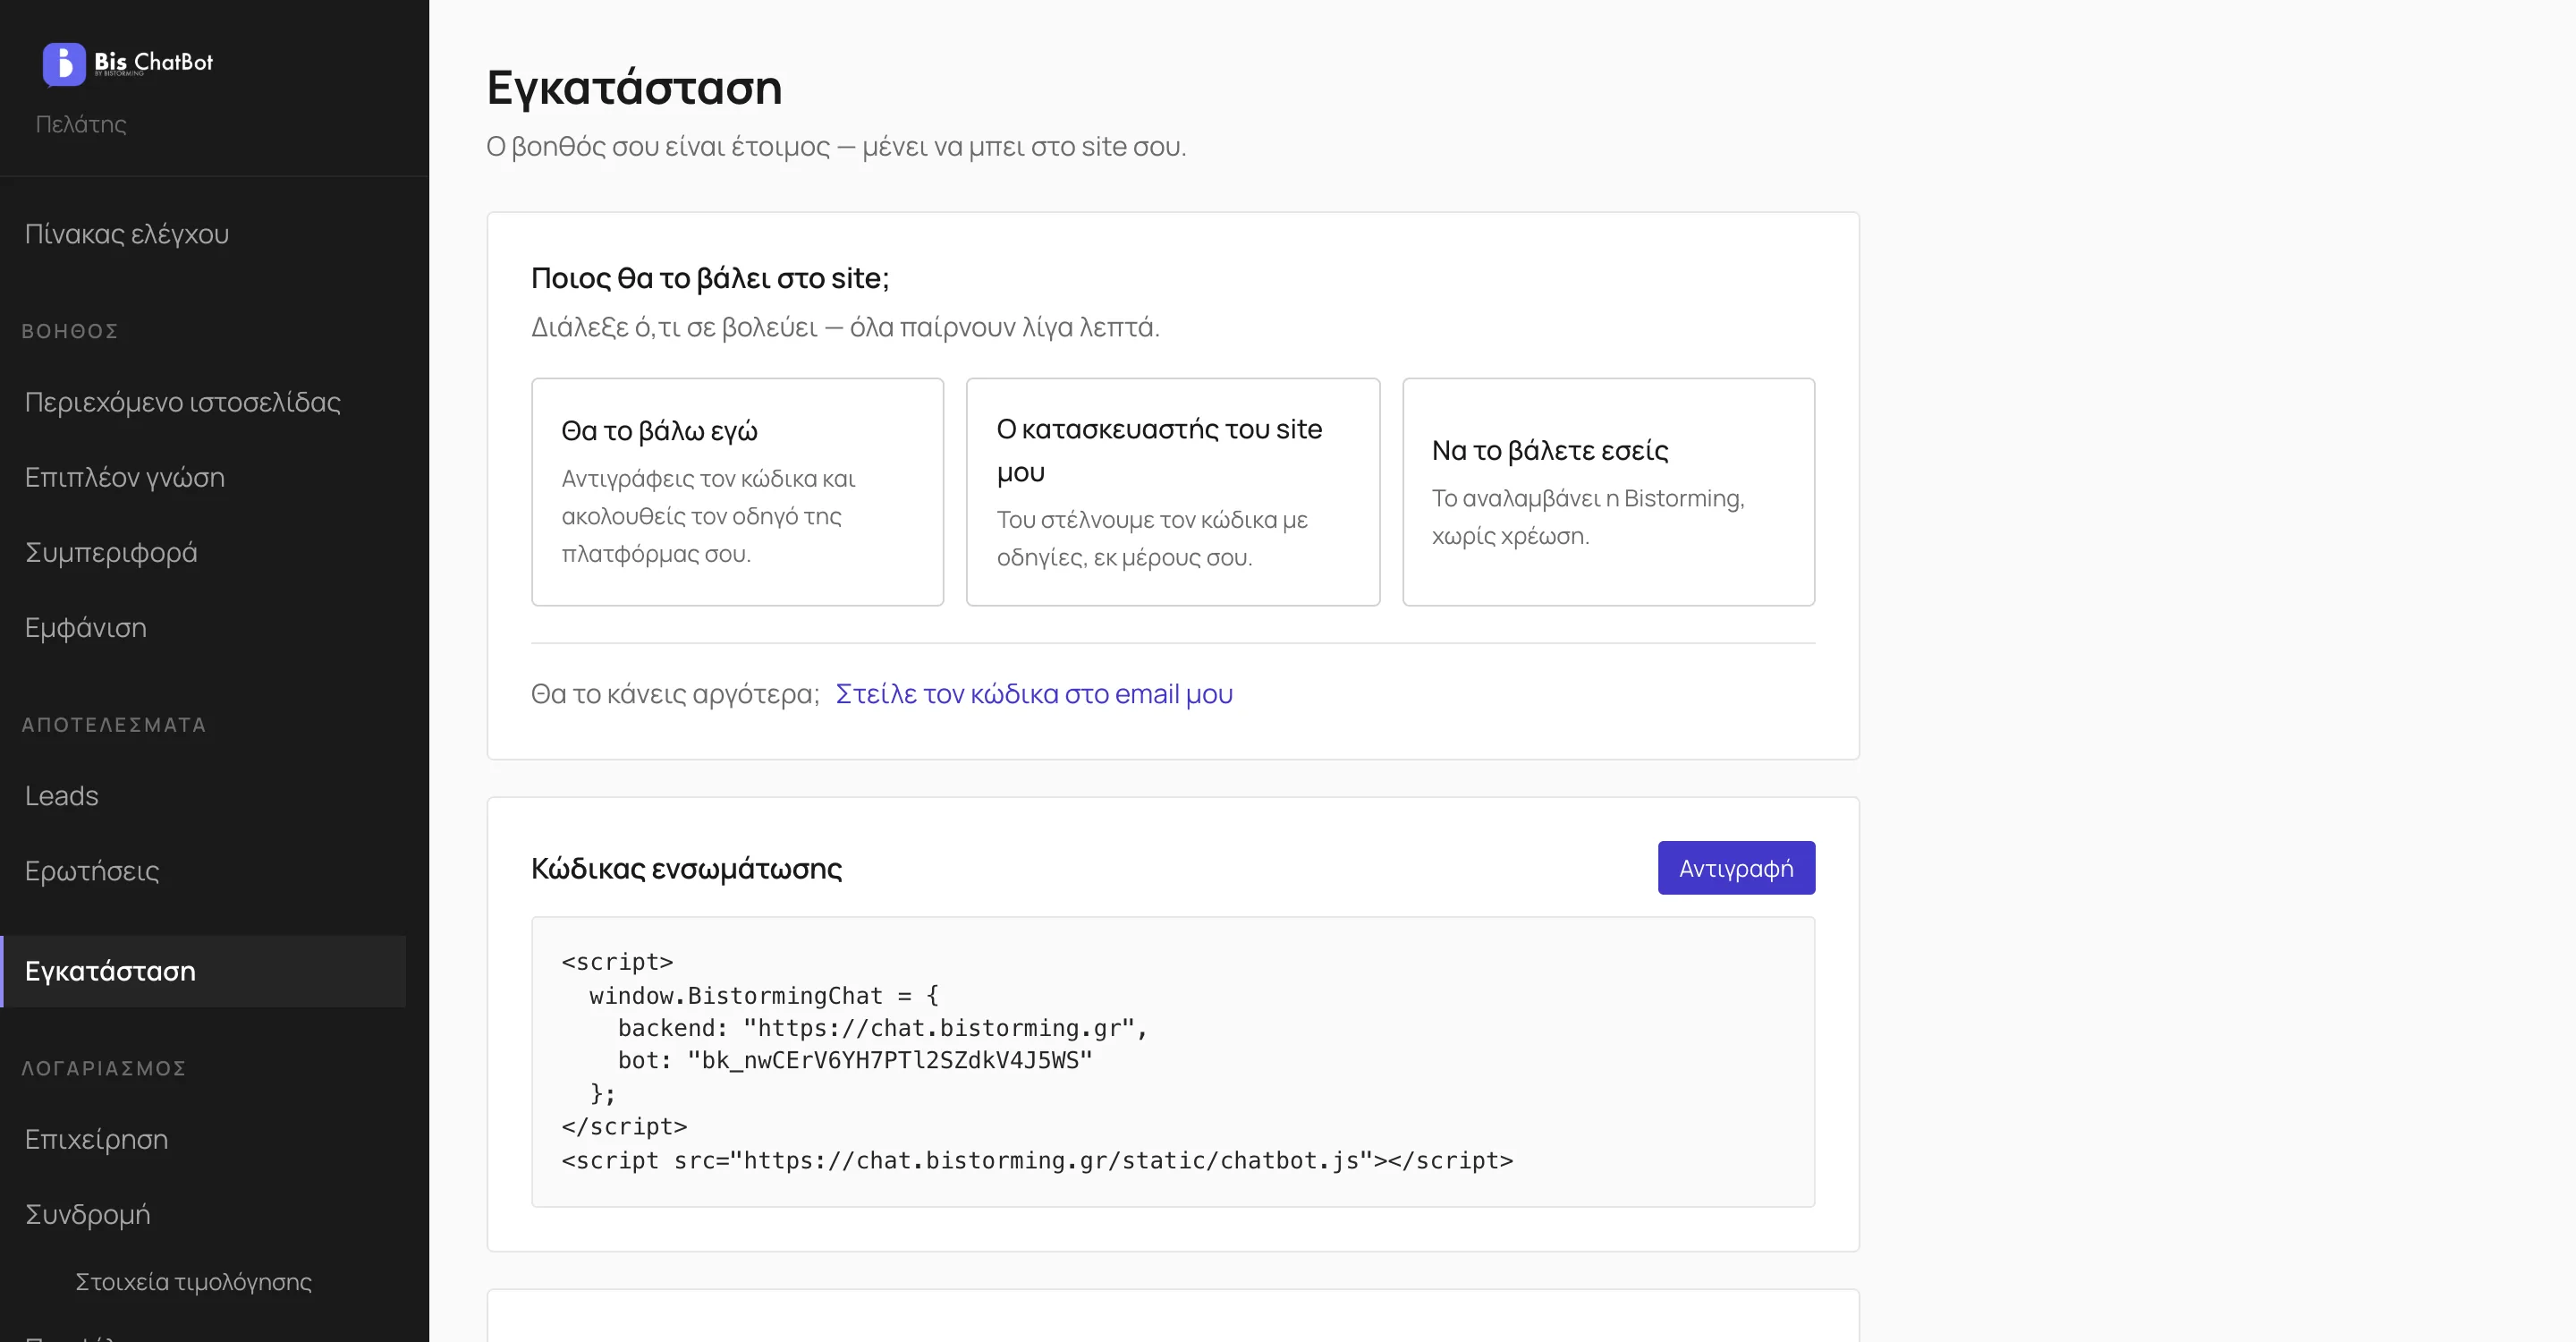Open Συνδρομή in sidebar

coord(88,1214)
